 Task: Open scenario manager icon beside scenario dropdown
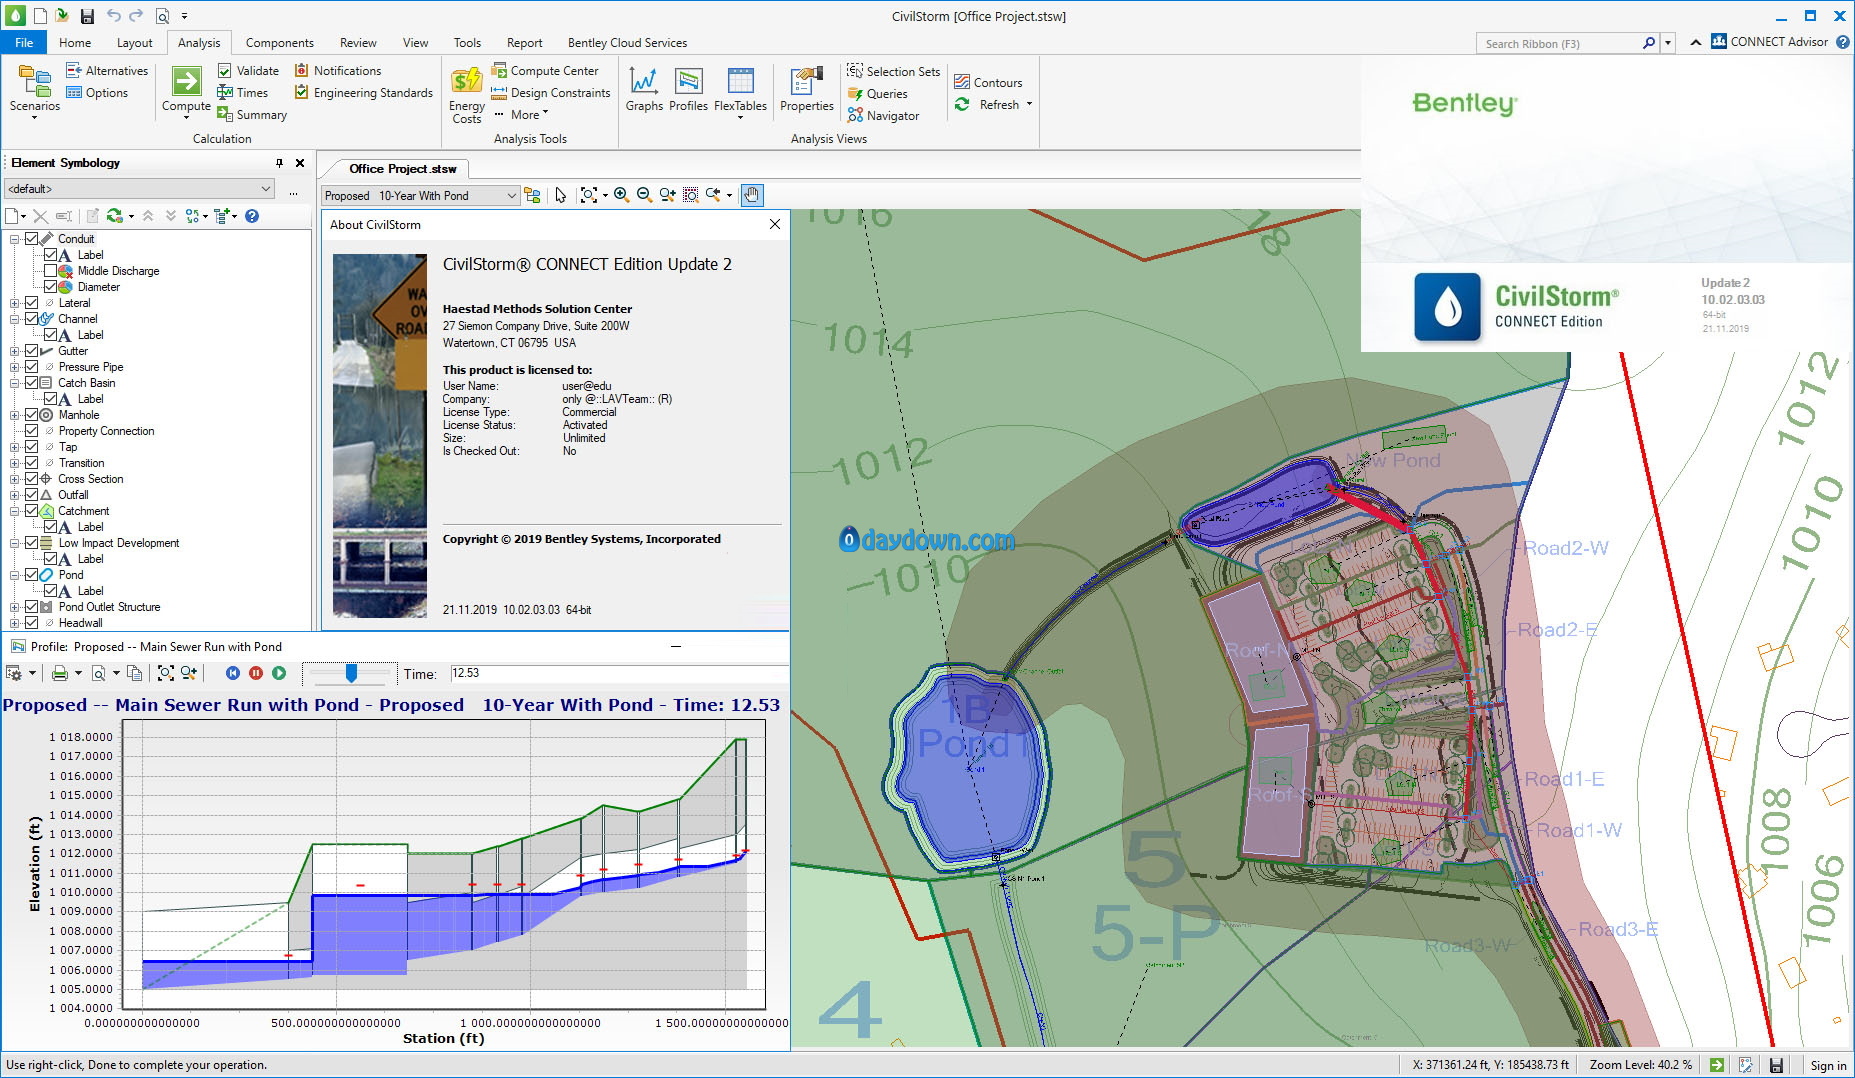coord(533,195)
